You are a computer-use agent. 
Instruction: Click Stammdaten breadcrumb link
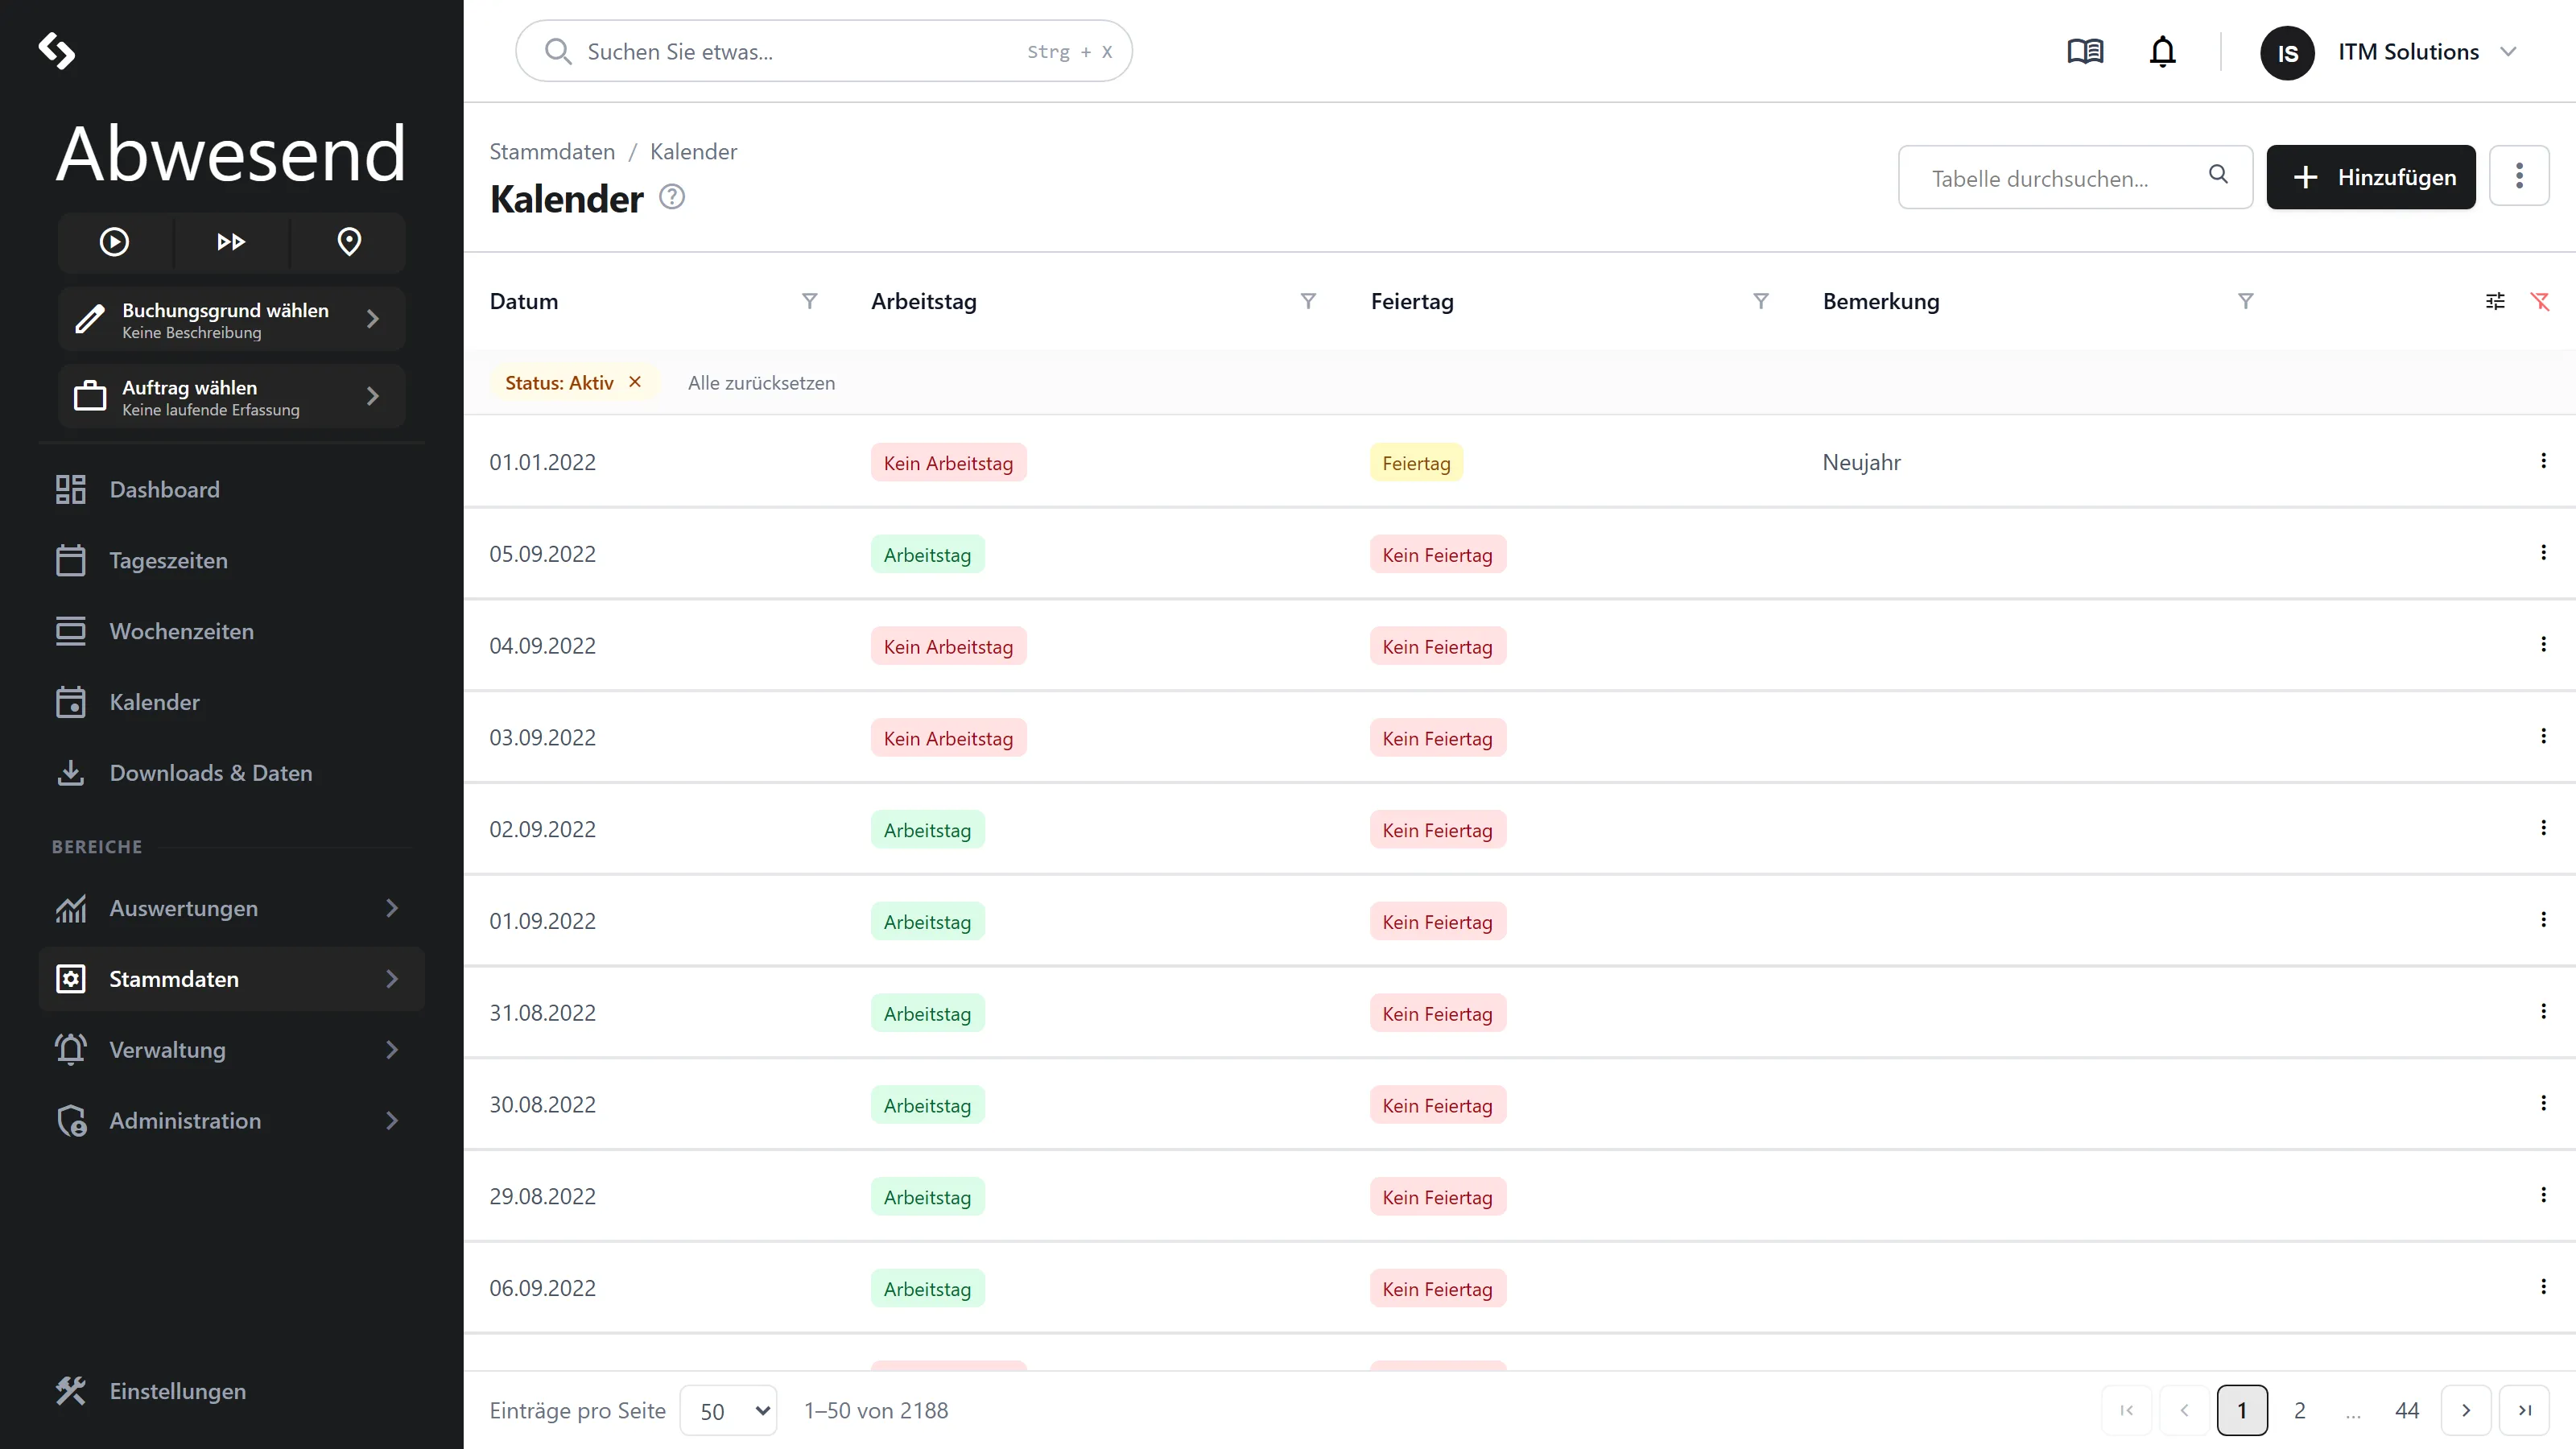click(x=552, y=151)
